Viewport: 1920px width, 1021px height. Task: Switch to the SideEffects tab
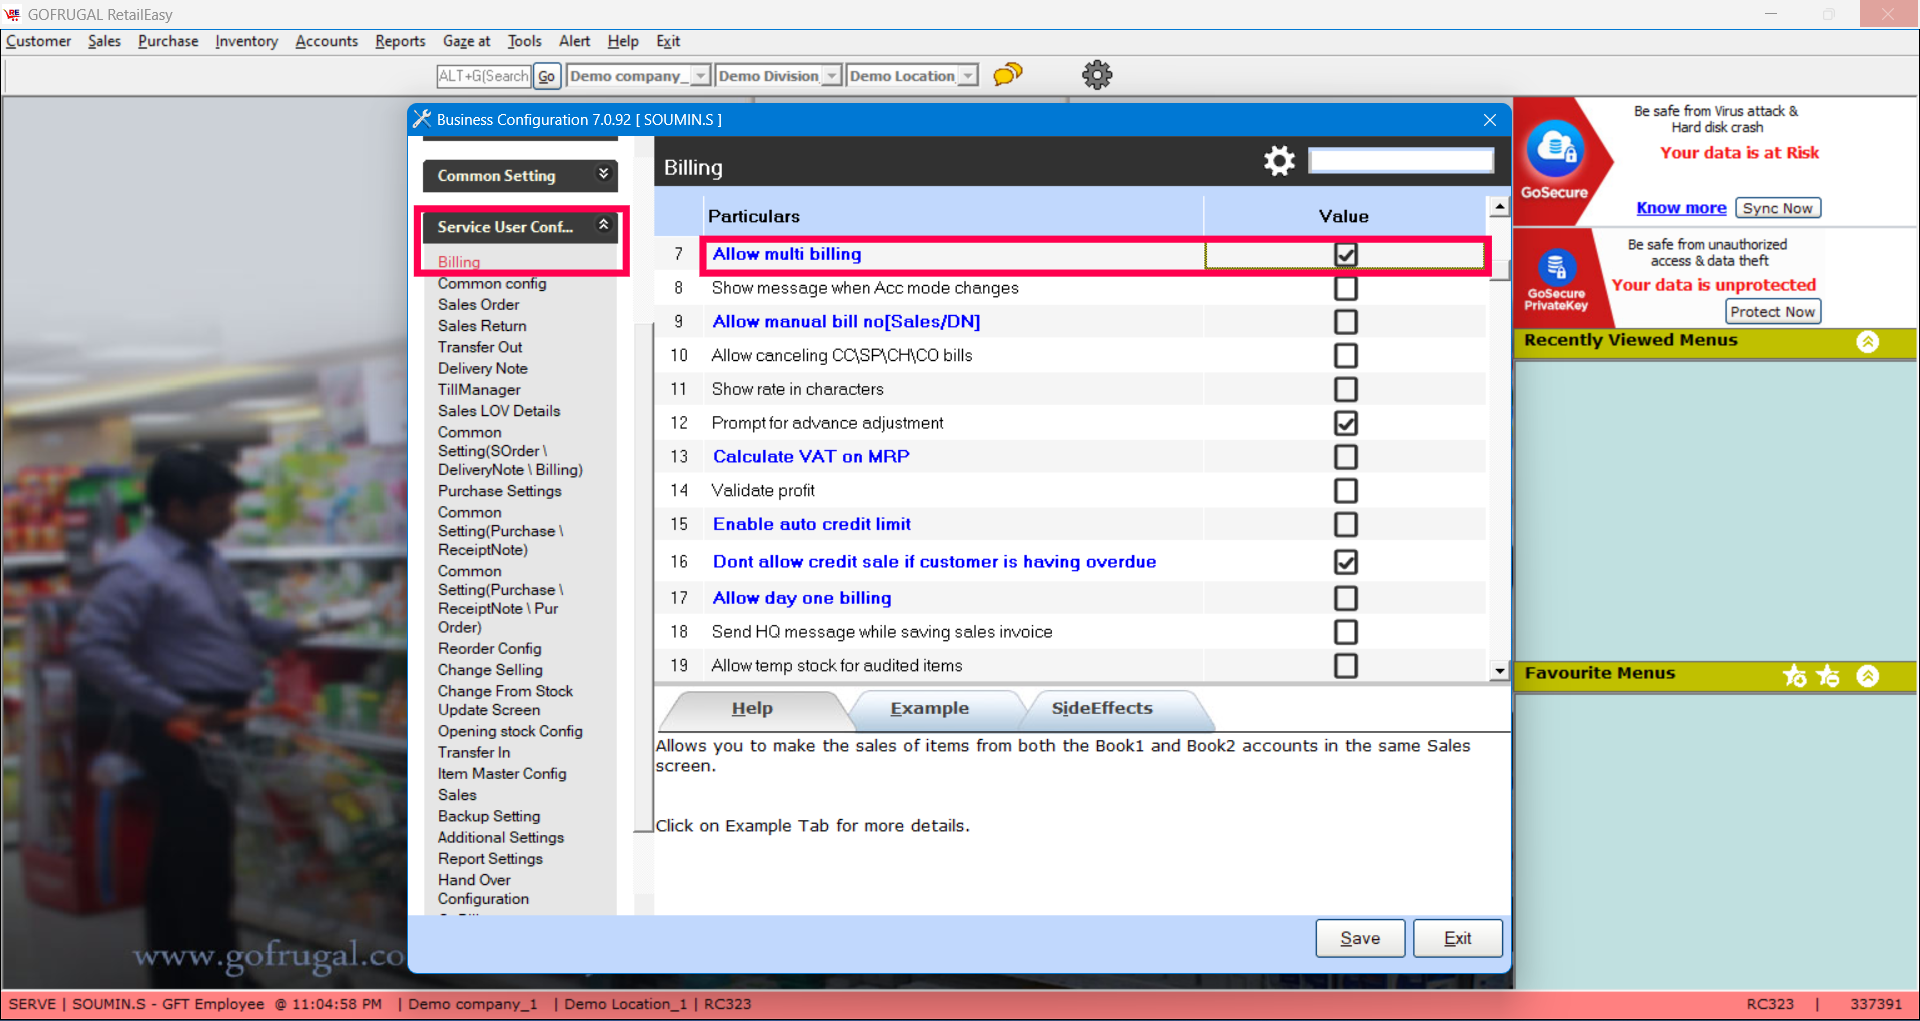point(1102,709)
